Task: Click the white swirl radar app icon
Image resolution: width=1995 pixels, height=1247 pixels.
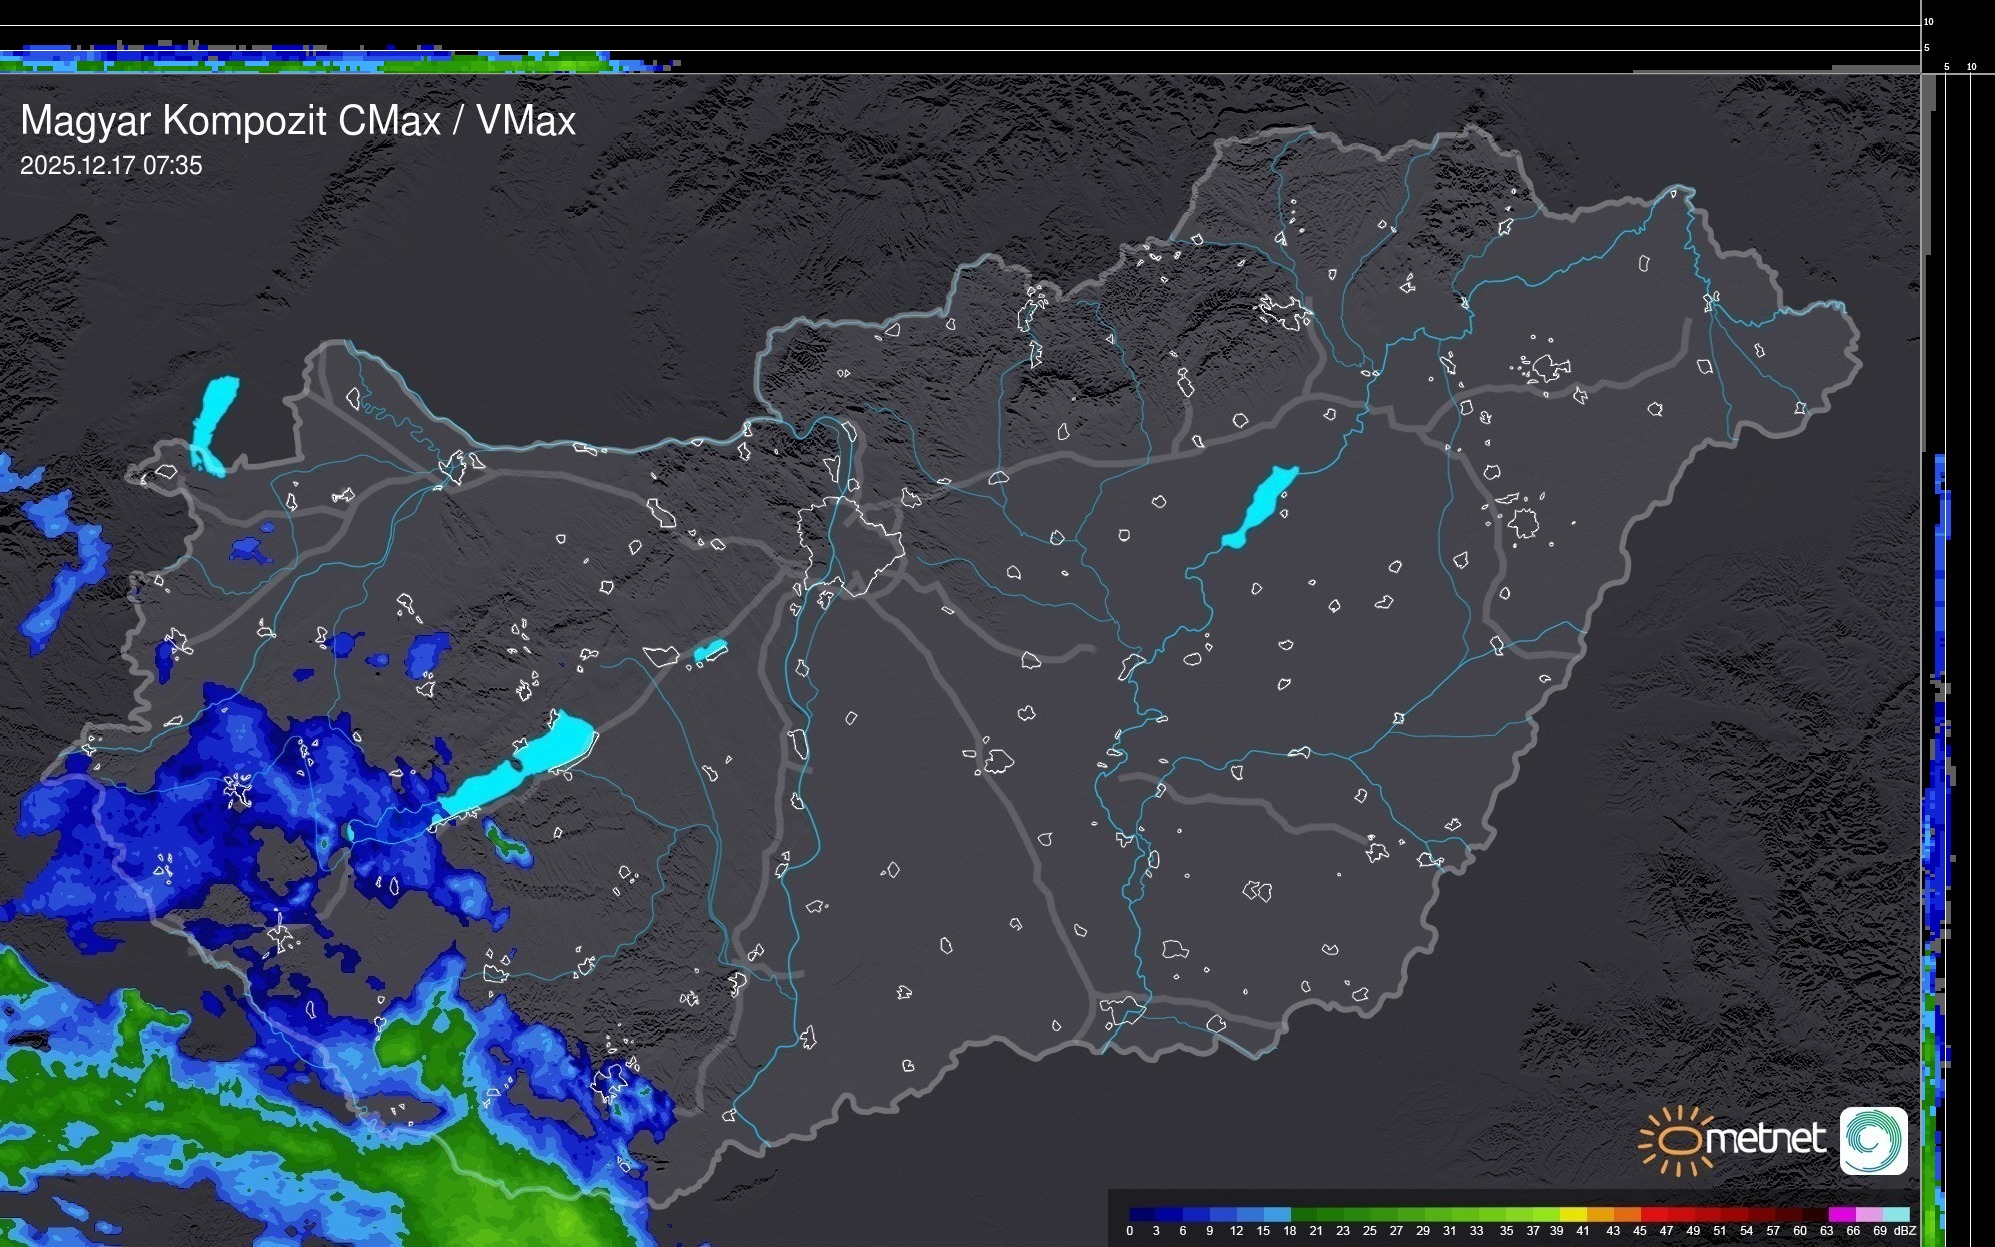Action: (x=1873, y=1141)
